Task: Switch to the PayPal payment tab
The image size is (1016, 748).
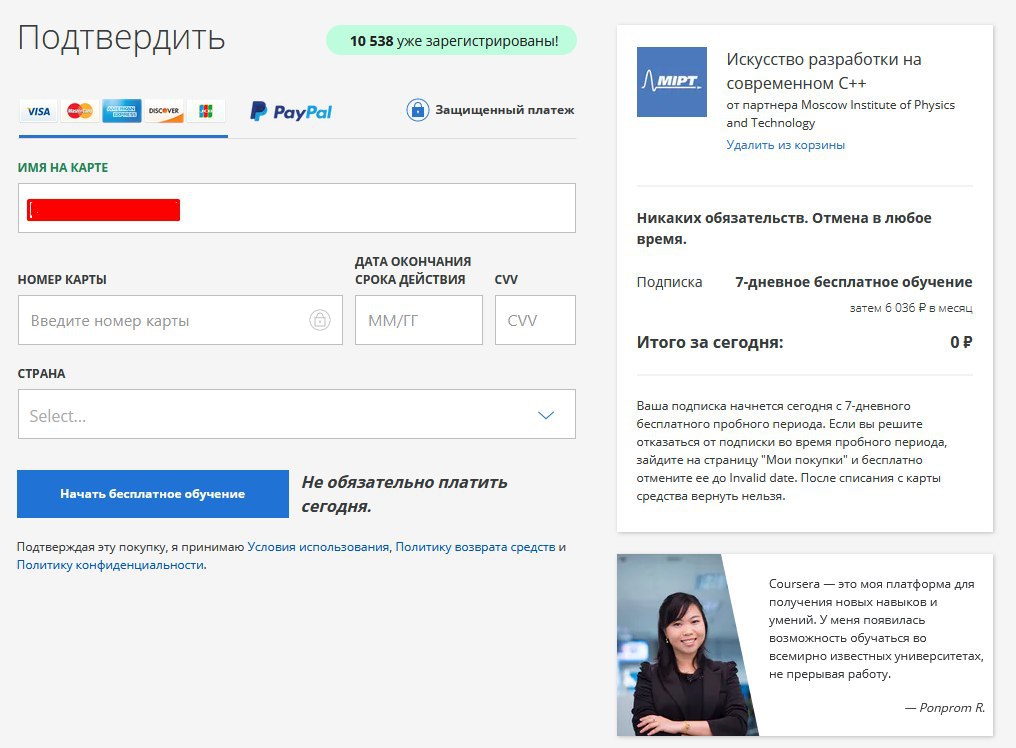Action: coord(291,111)
